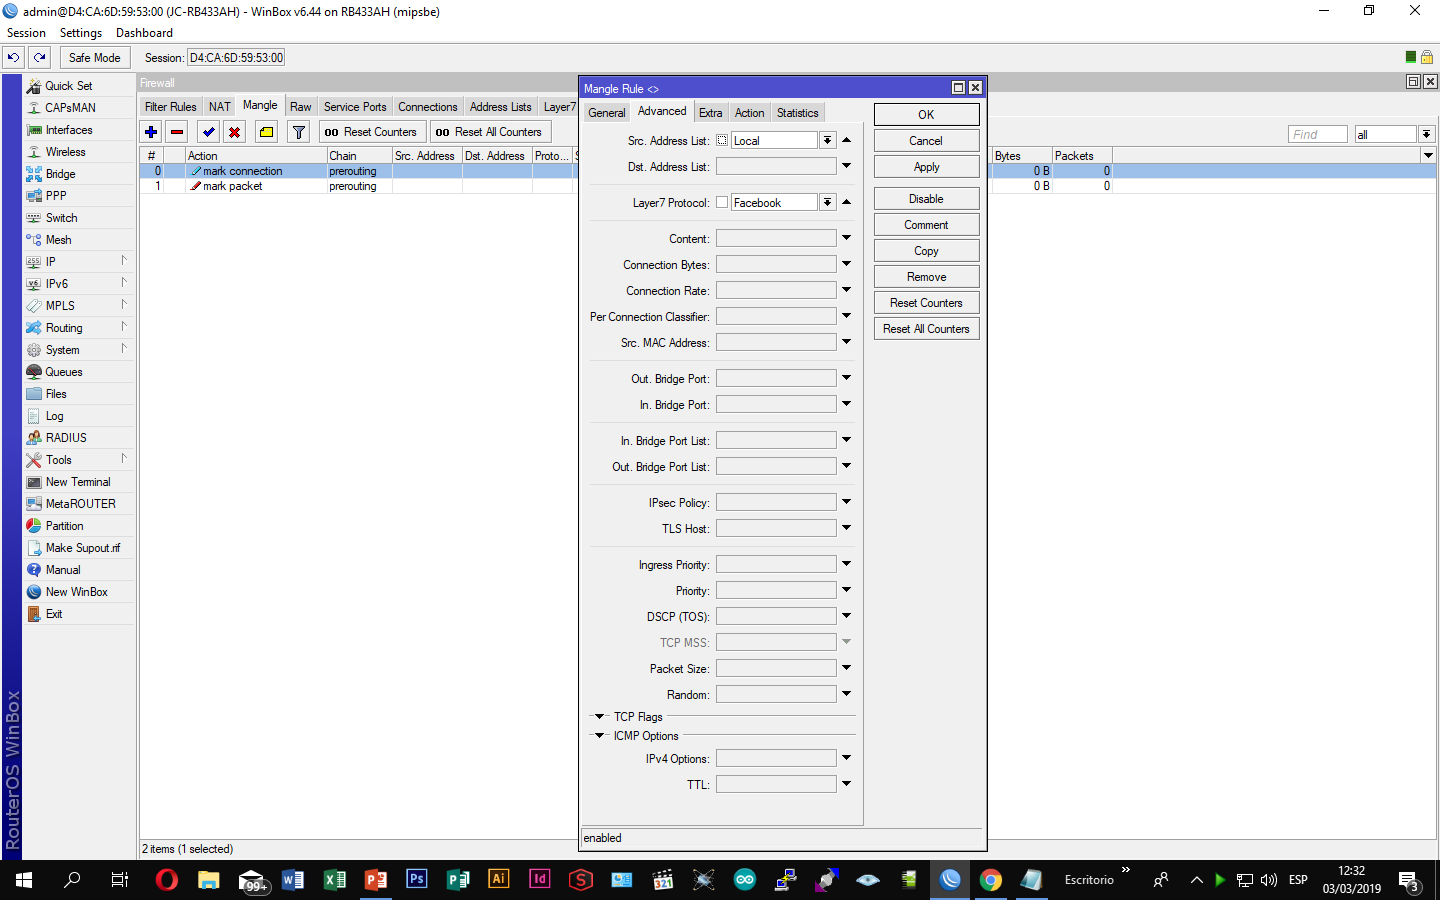Expand the ICMP Options section

600,736
